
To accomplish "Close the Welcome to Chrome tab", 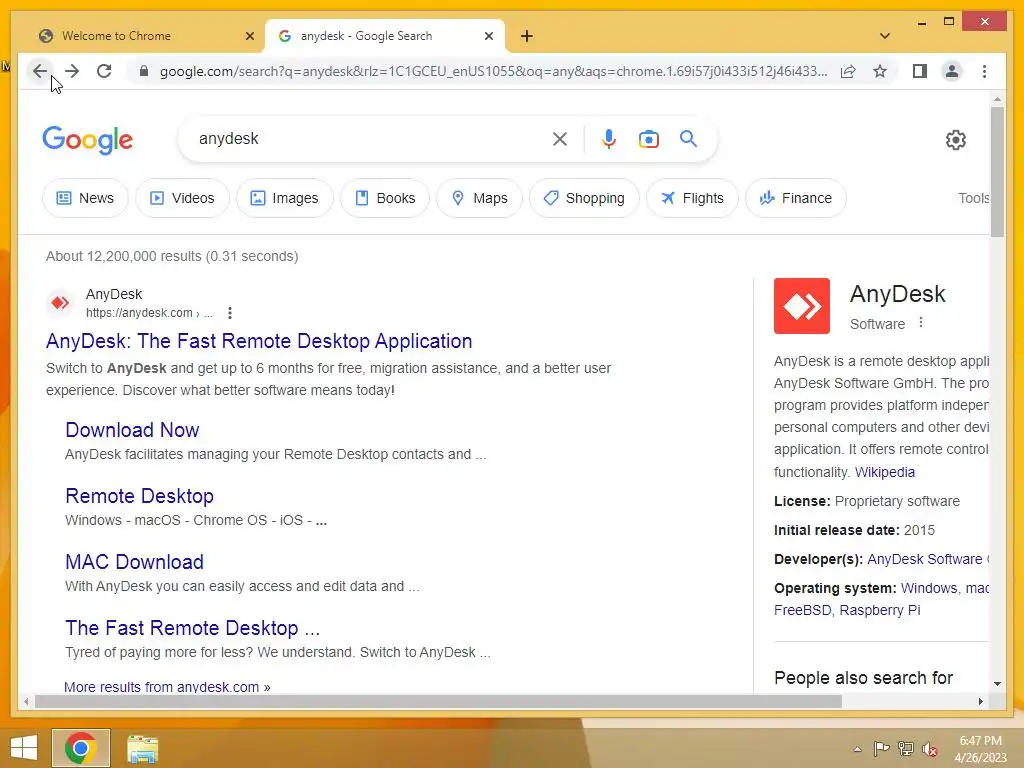I will (249, 36).
